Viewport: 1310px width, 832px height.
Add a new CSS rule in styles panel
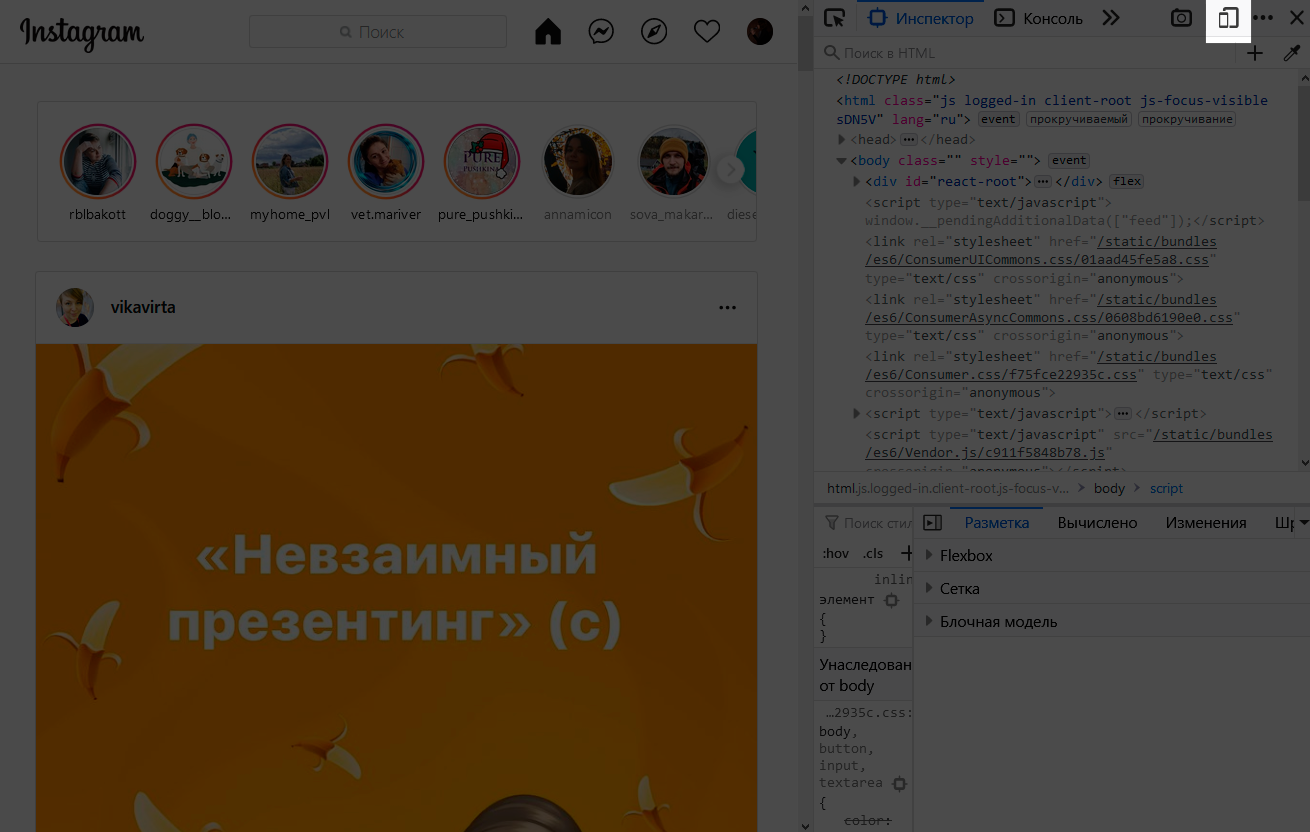[907, 553]
